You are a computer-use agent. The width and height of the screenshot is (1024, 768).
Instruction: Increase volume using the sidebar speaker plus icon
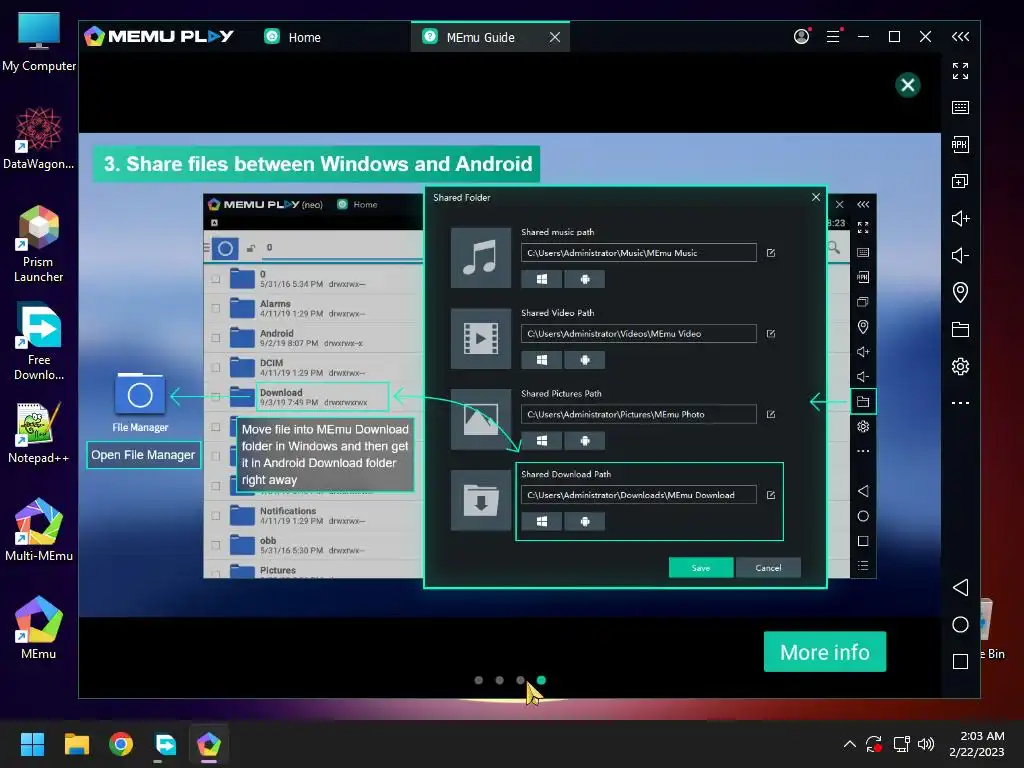[960, 218]
